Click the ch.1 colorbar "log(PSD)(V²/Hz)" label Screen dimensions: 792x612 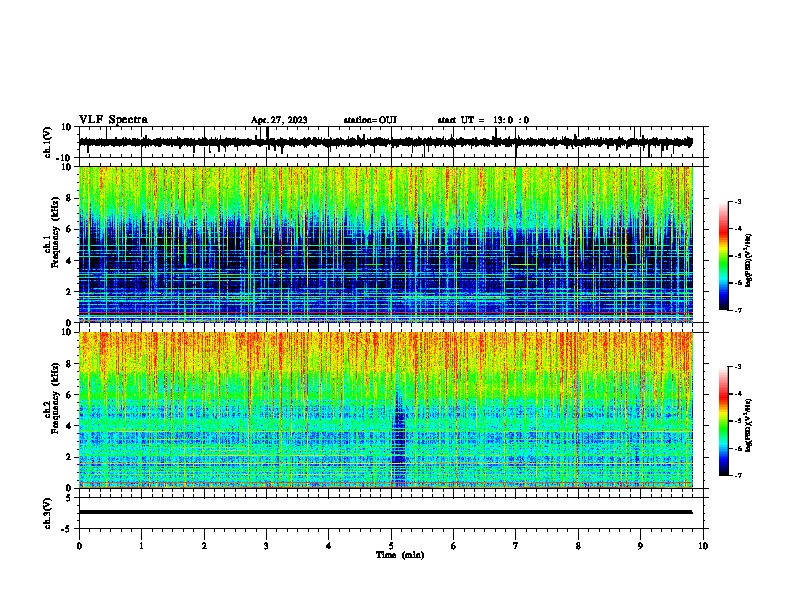(x=748, y=261)
